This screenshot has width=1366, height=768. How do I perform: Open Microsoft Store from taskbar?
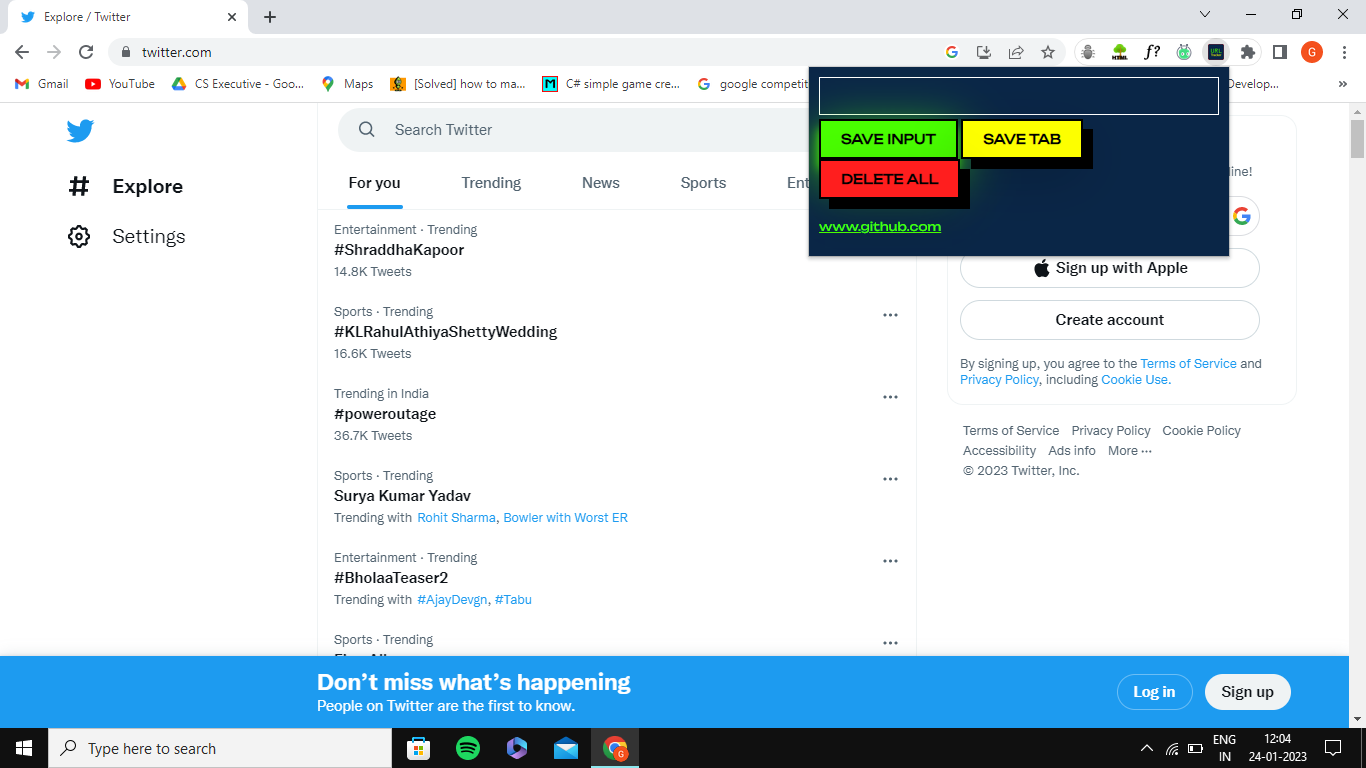tap(418, 748)
